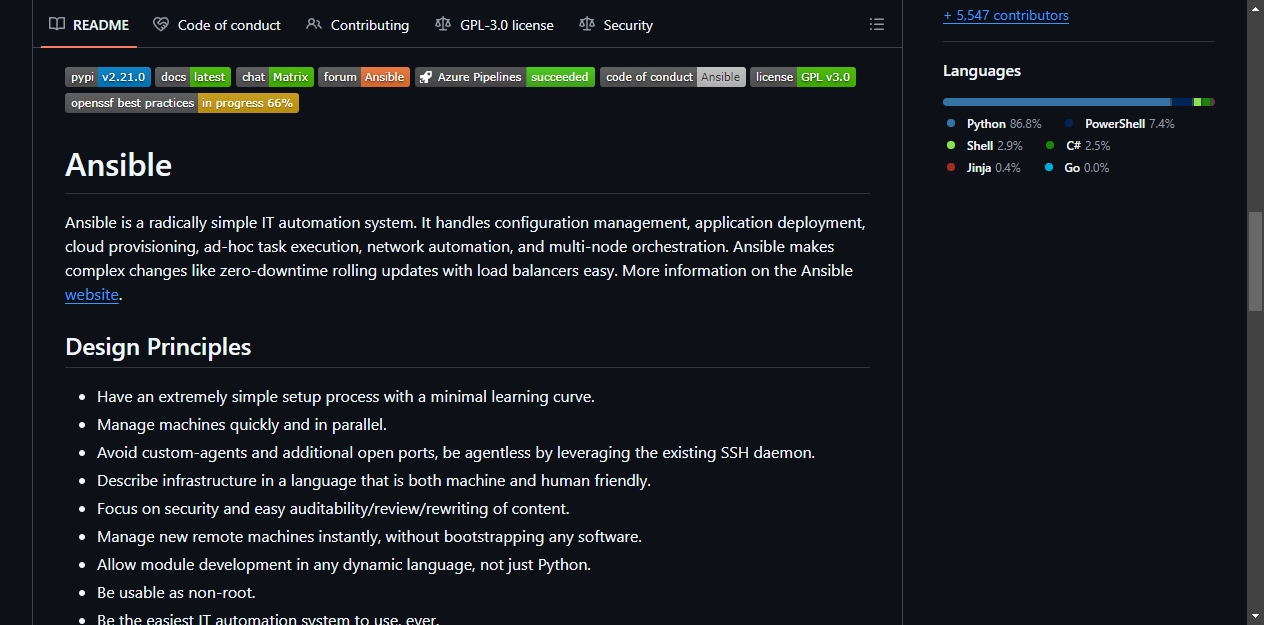Click the Ansible heading

(x=118, y=165)
